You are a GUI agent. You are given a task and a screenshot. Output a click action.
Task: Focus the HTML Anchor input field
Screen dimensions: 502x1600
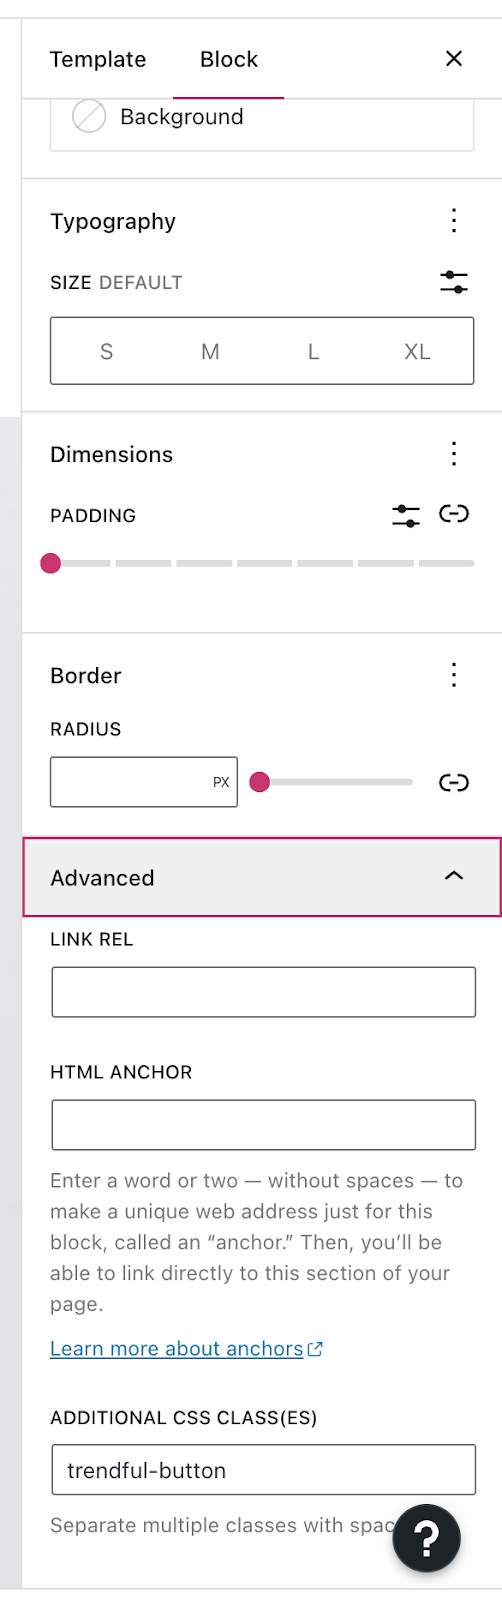(263, 1125)
